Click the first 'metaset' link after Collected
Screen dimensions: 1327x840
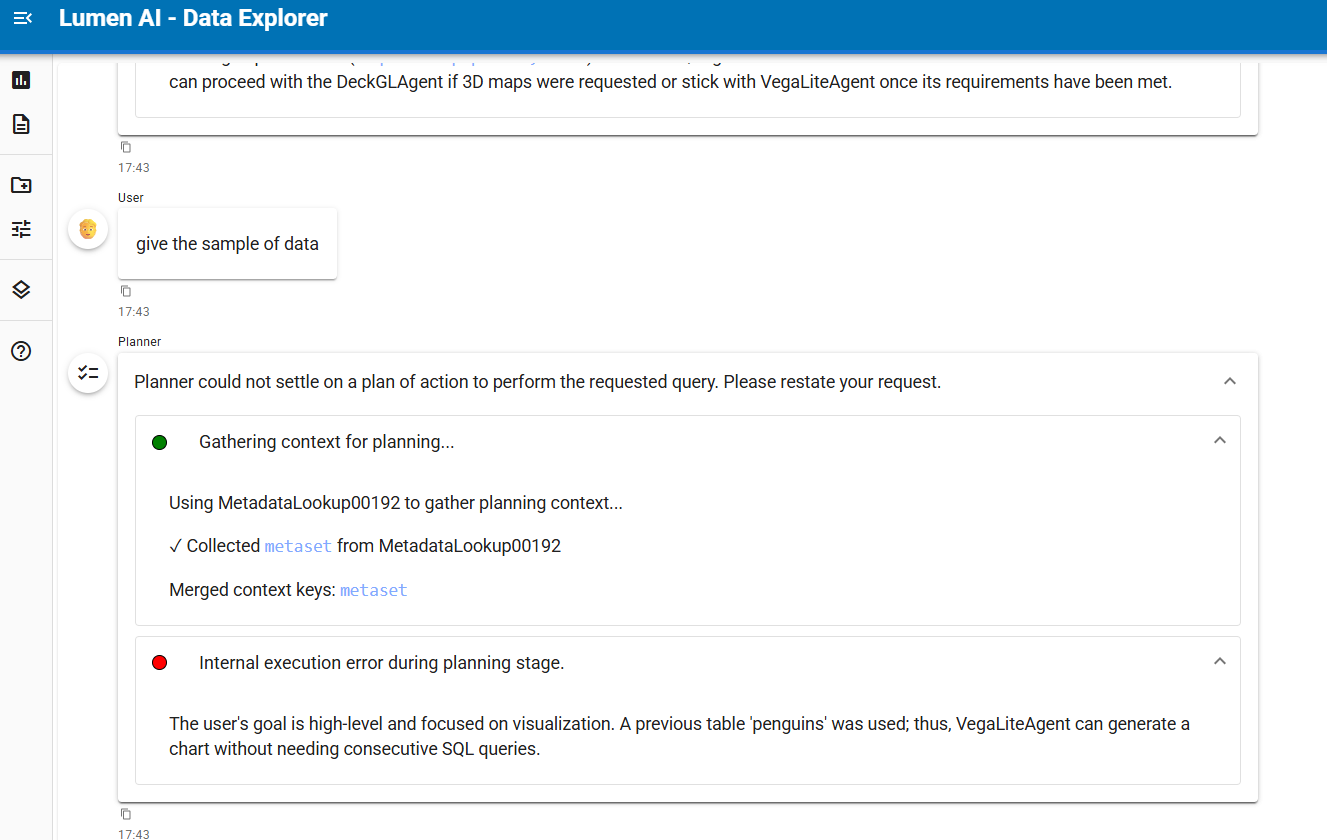point(298,546)
